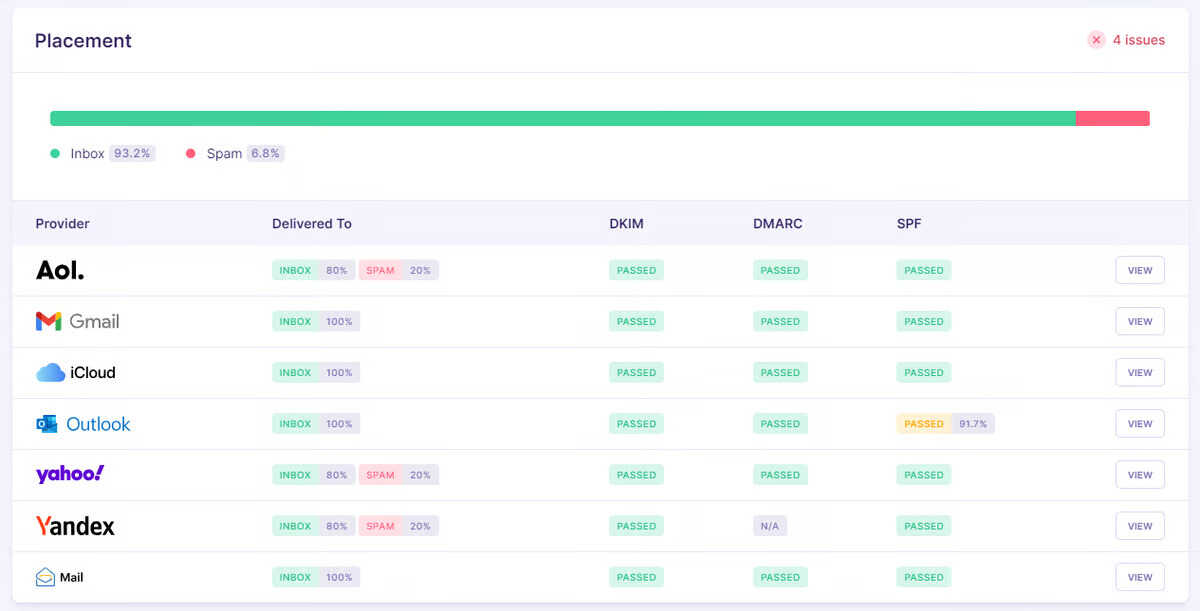Click the Aol. provider logo
Image resolution: width=1200 pixels, height=611 pixels.
60,270
